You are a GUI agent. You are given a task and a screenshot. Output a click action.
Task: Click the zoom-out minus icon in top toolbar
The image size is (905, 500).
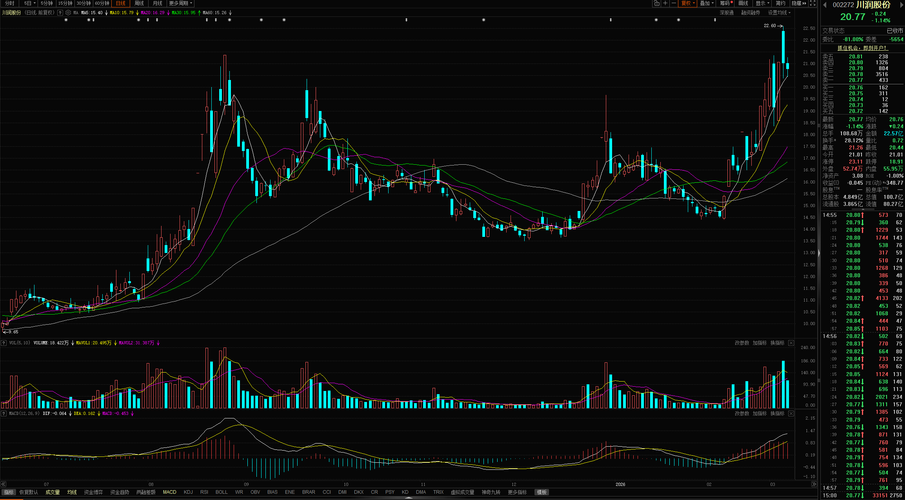[x=674, y=3]
